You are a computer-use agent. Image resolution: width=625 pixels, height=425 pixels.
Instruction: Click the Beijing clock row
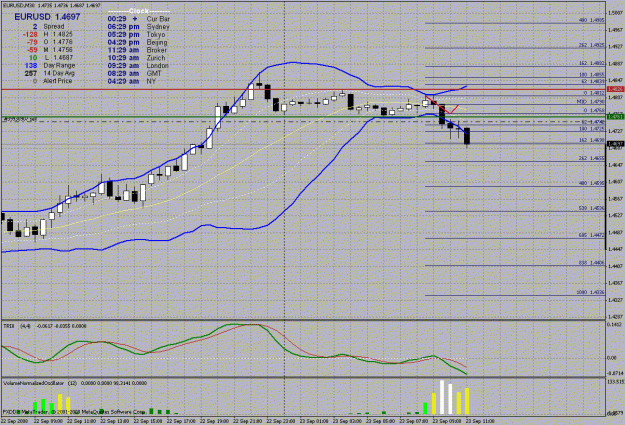pos(138,42)
